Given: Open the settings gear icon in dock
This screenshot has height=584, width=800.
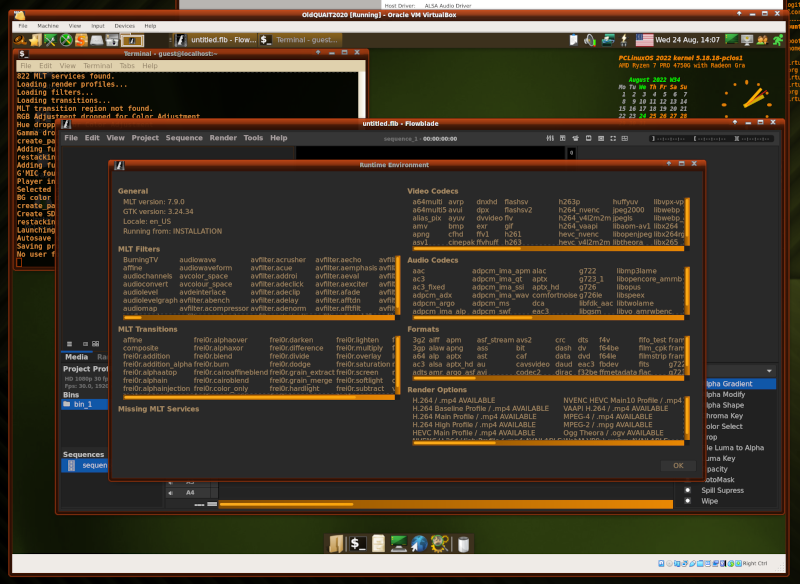Looking at the screenshot, I should click(440, 544).
